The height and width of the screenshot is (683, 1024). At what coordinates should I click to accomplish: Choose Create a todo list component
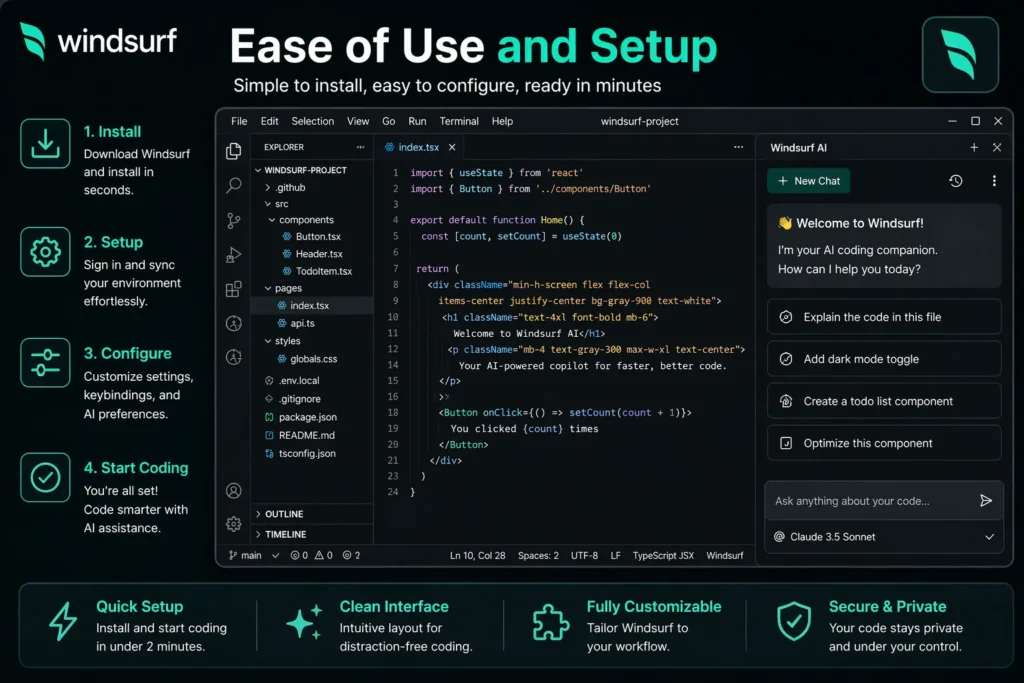tap(884, 402)
